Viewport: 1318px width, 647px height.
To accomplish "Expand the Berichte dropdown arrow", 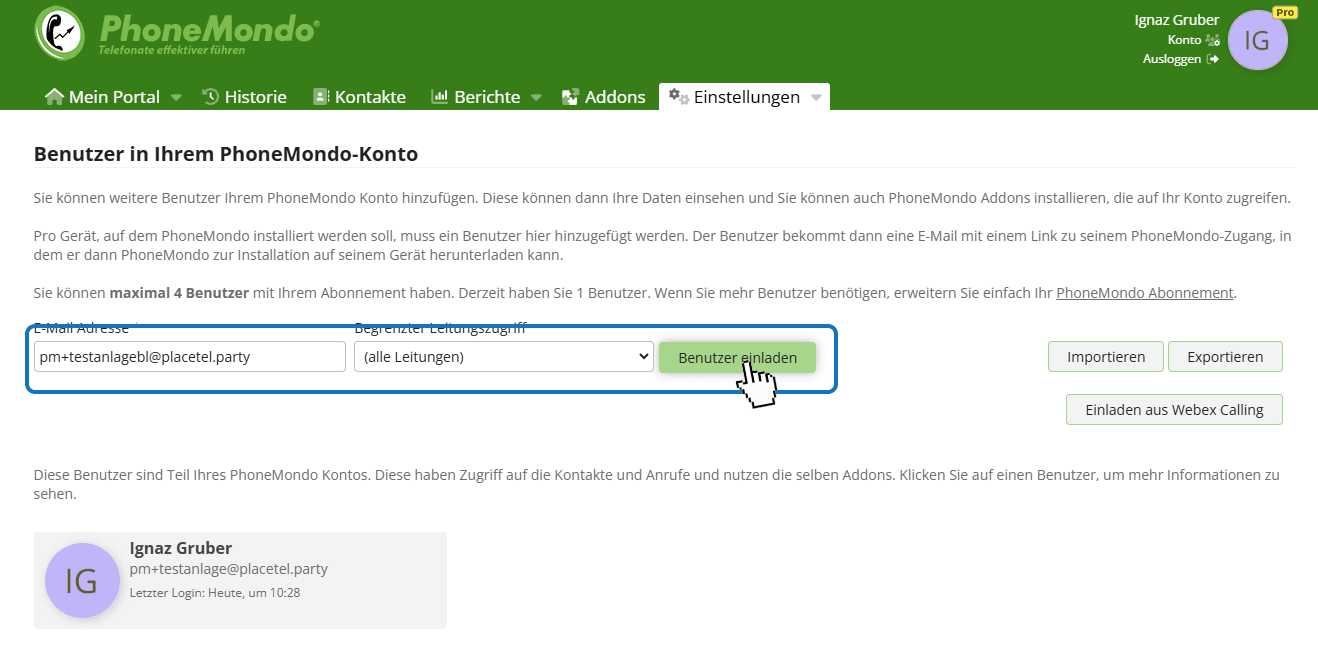I will point(536,98).
